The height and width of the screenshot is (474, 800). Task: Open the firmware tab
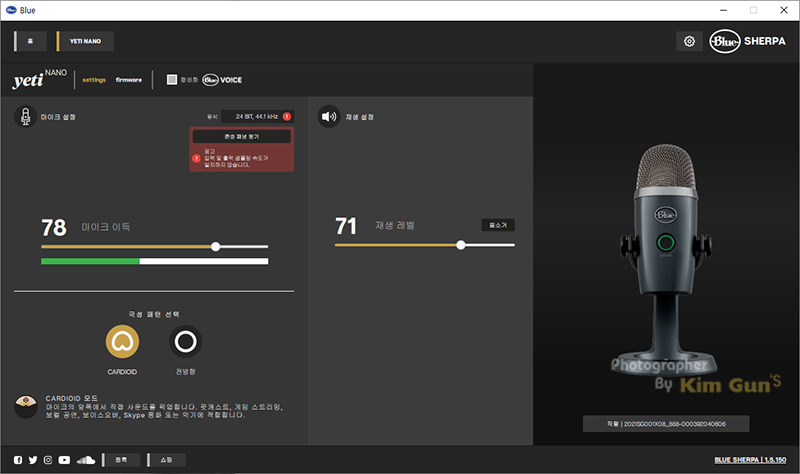coord(129,80)
